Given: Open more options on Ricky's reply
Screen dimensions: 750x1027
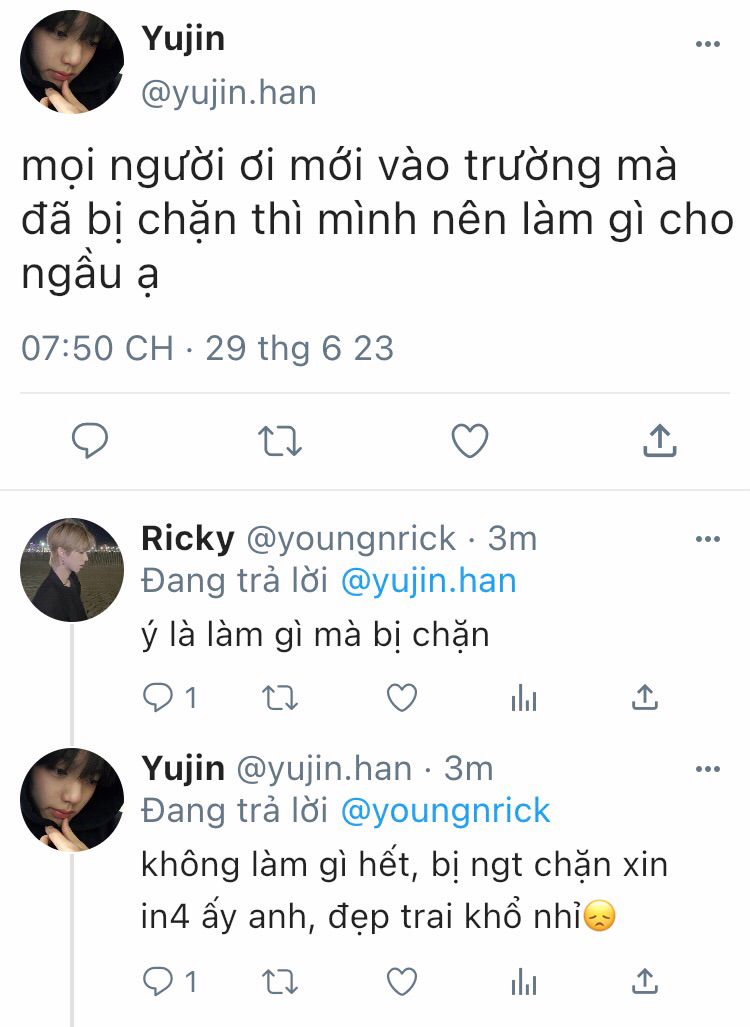Looking at the screenshot, I should 707,539.
